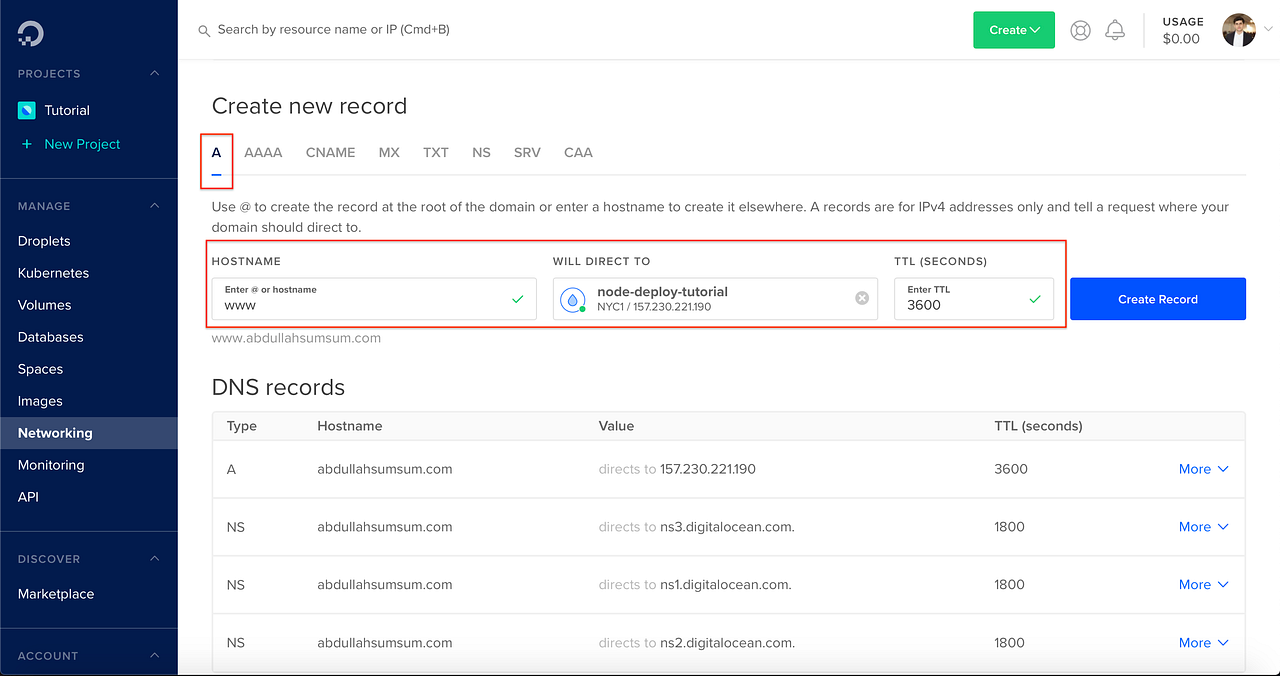Open the More dropdown for the A record

coord(1203,468)
